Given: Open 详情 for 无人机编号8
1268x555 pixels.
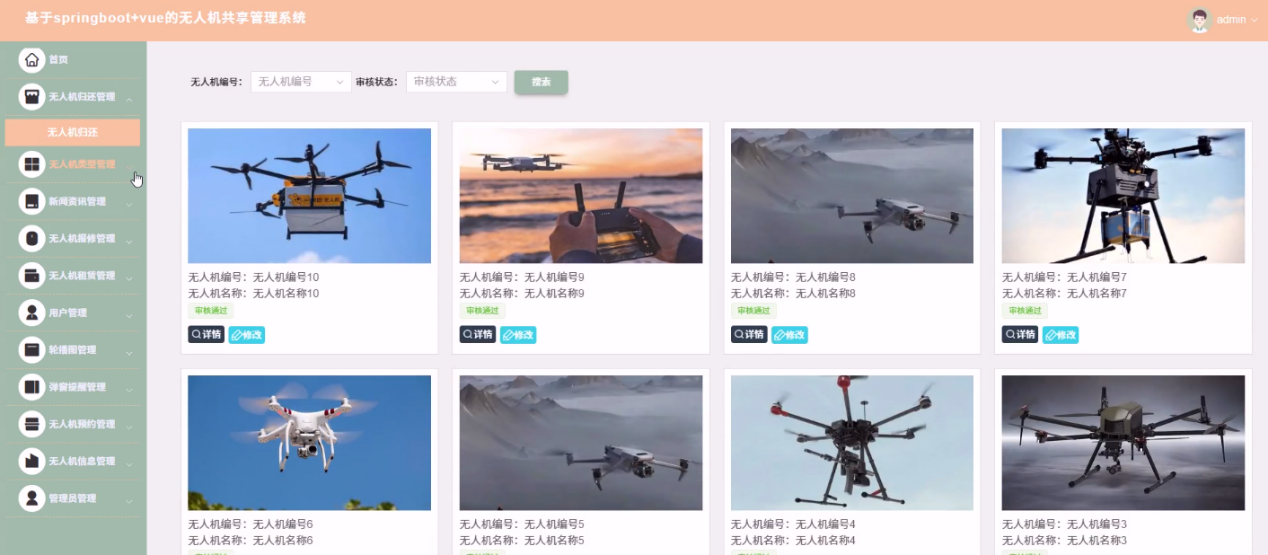Looking at the screenshot, I should [x=749, y=335].
